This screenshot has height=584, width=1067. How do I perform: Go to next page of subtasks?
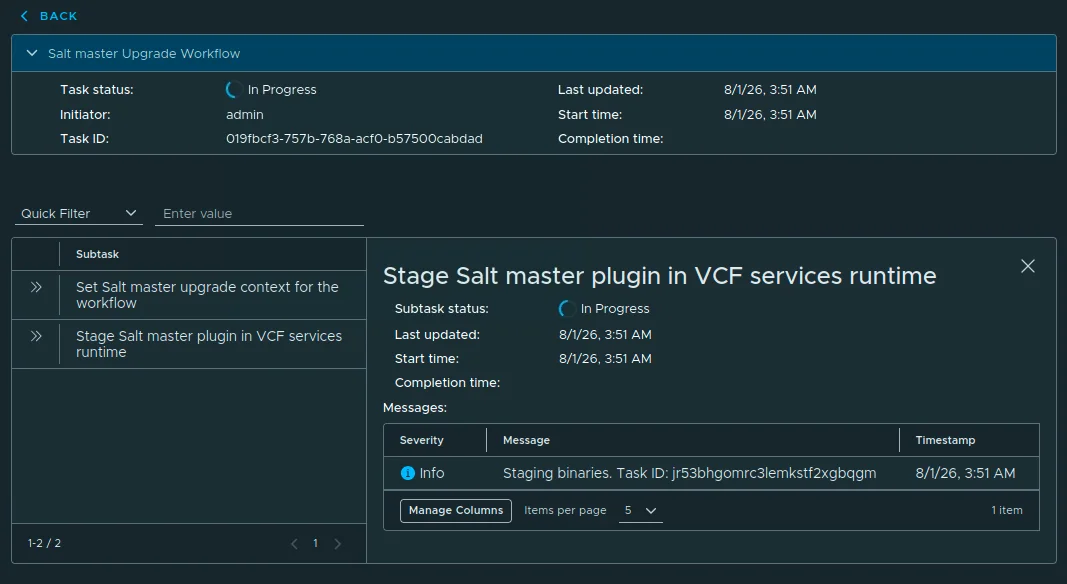tap(338, 543)
